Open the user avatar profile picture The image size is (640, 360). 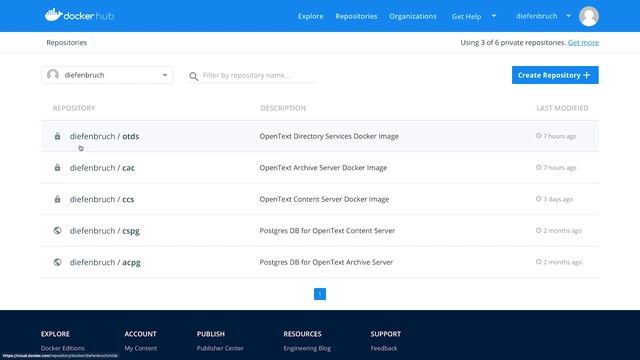click(589, 16)
